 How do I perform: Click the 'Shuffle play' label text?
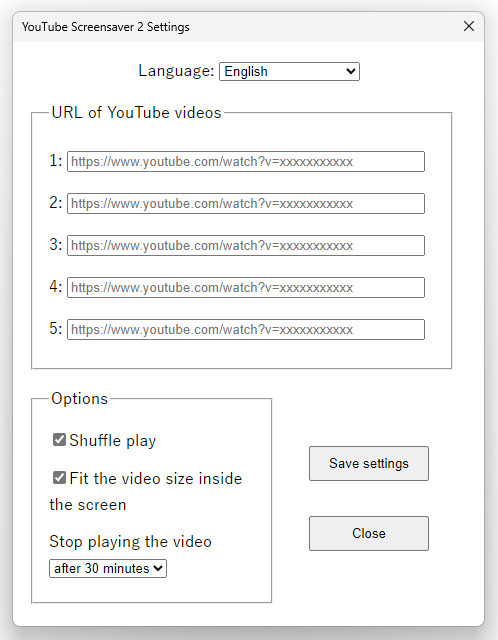click(x=113, y=441)
